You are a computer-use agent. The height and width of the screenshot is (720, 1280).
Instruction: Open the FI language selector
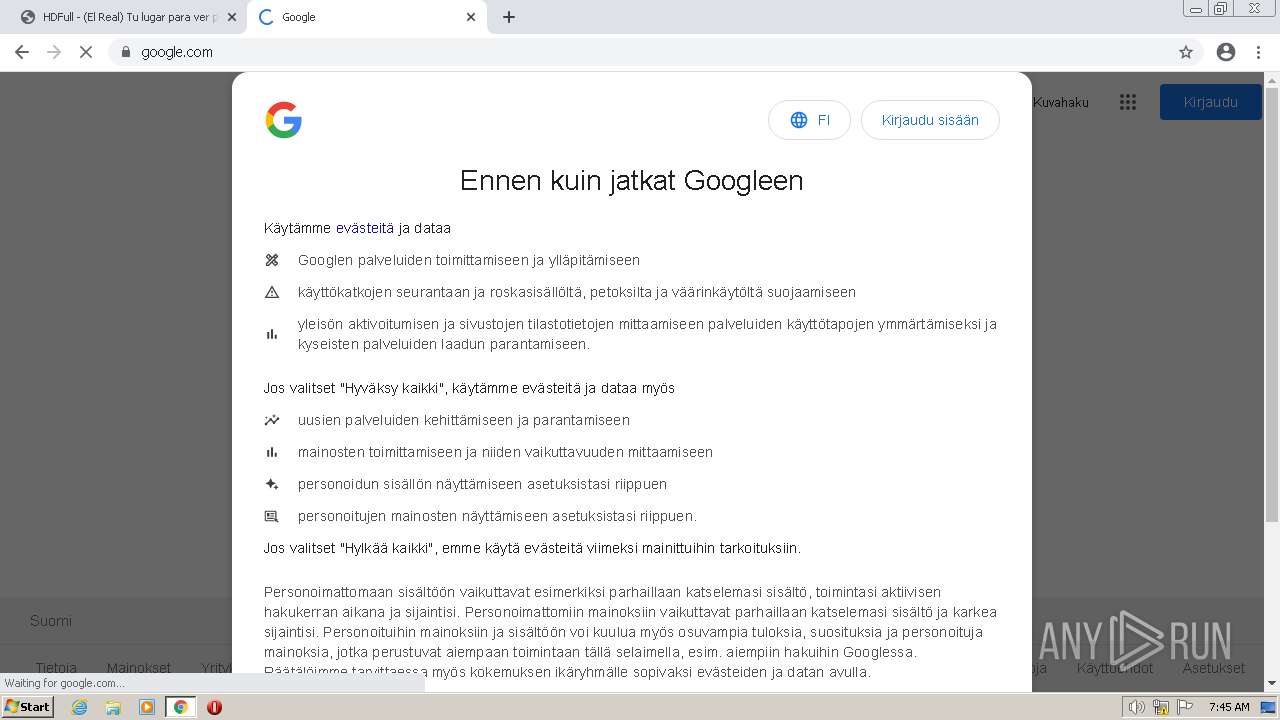coord(809,120)
